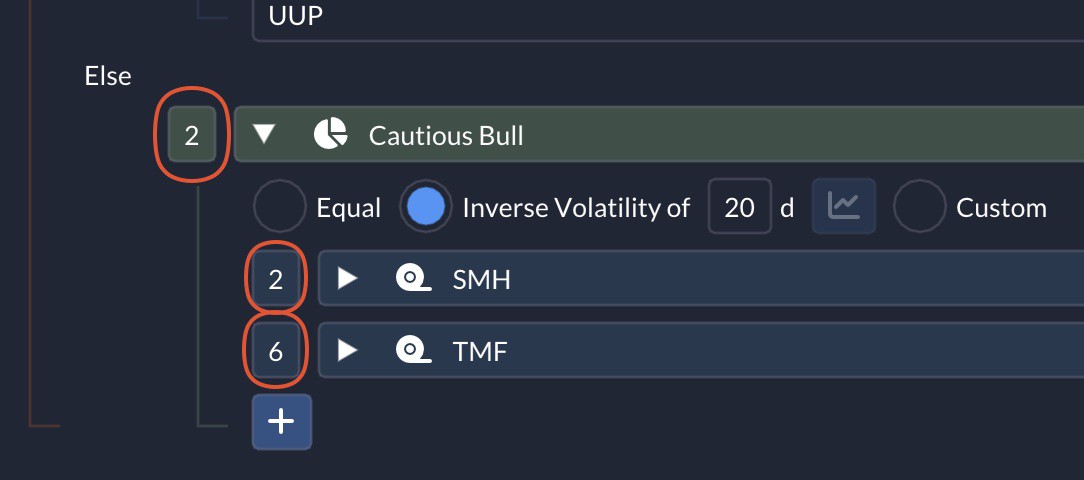1084x480 pixels.
Task: Click the pie chart icon beside Cautious Bull
Action: [x=330, y=134]
